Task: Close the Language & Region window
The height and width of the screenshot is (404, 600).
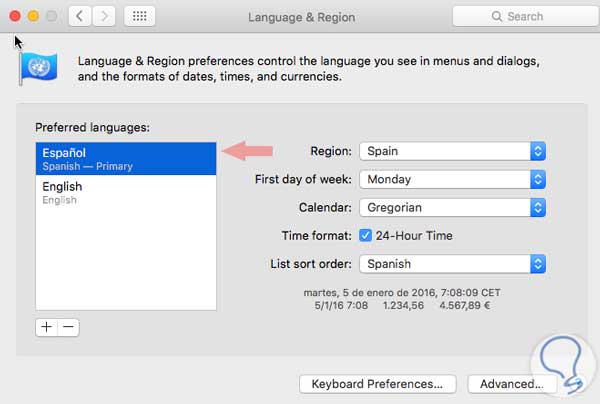Action: click(15, 16)
